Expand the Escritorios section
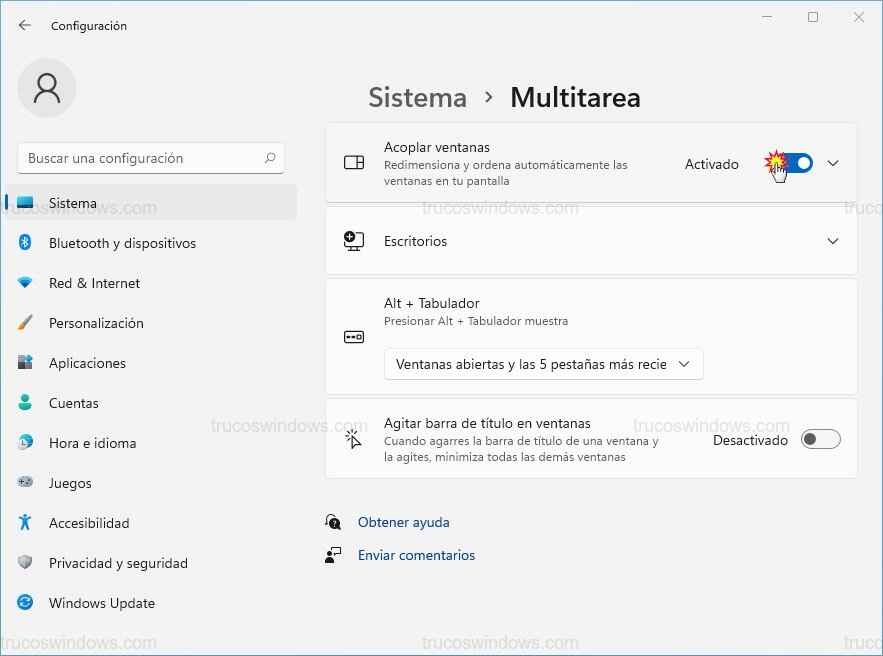Image resolution: width=883 pixels, height=656 pixels. coord(833,241)
